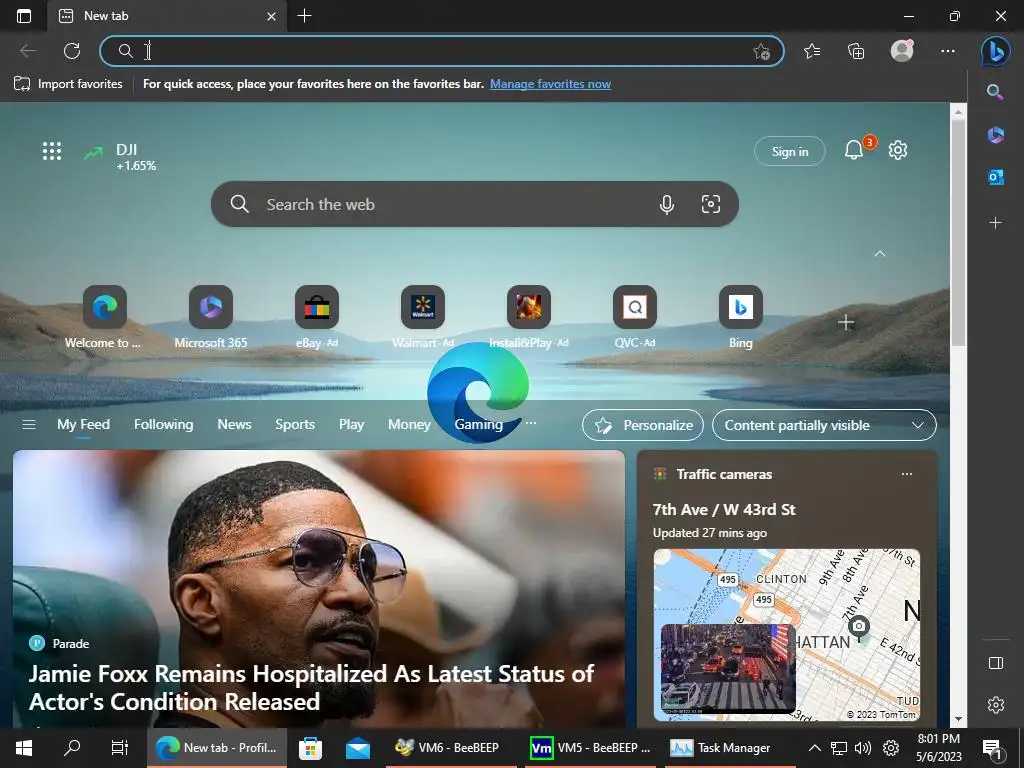
Task: Switch to Sports tab
Action: tap(295, 424)
